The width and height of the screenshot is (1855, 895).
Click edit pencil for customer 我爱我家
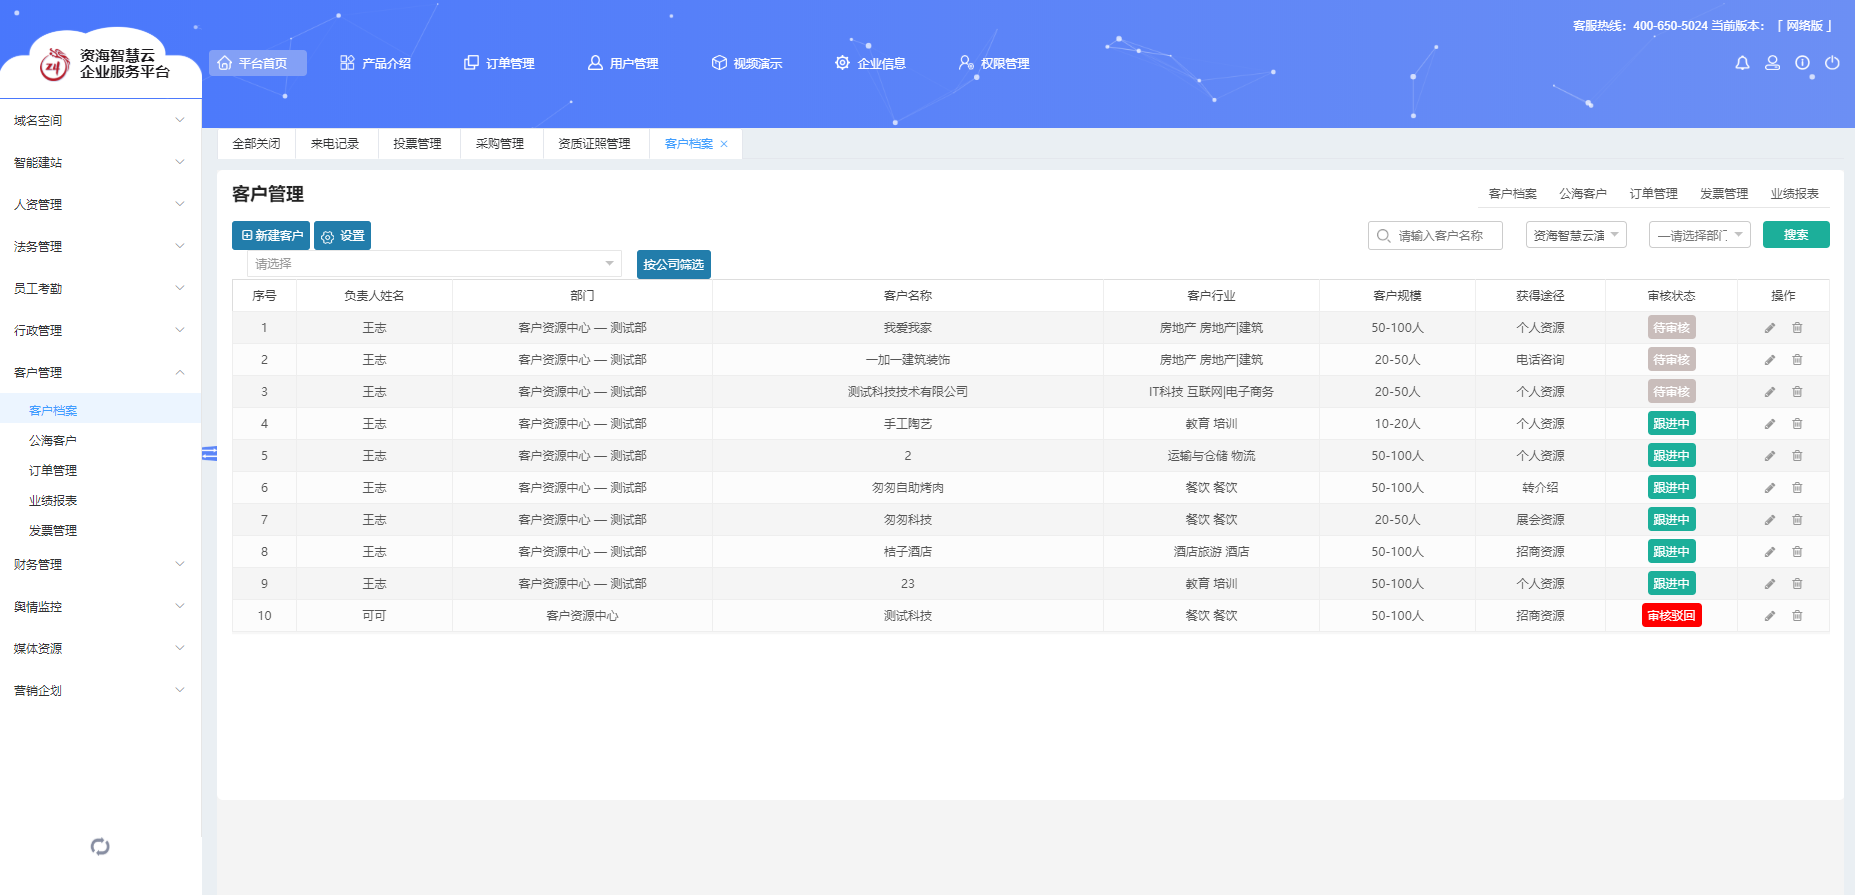pyautogui.click(x=1769, y=328)
